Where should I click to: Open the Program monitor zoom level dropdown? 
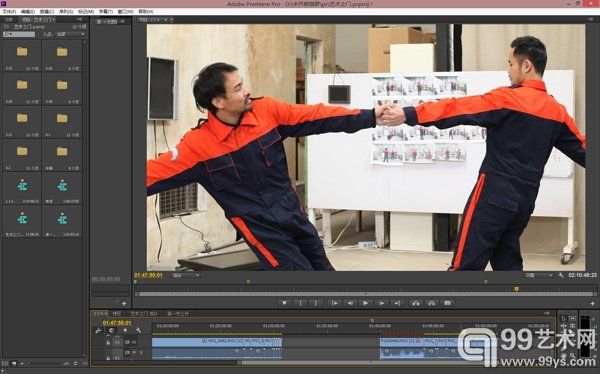(x=186, y=275)
